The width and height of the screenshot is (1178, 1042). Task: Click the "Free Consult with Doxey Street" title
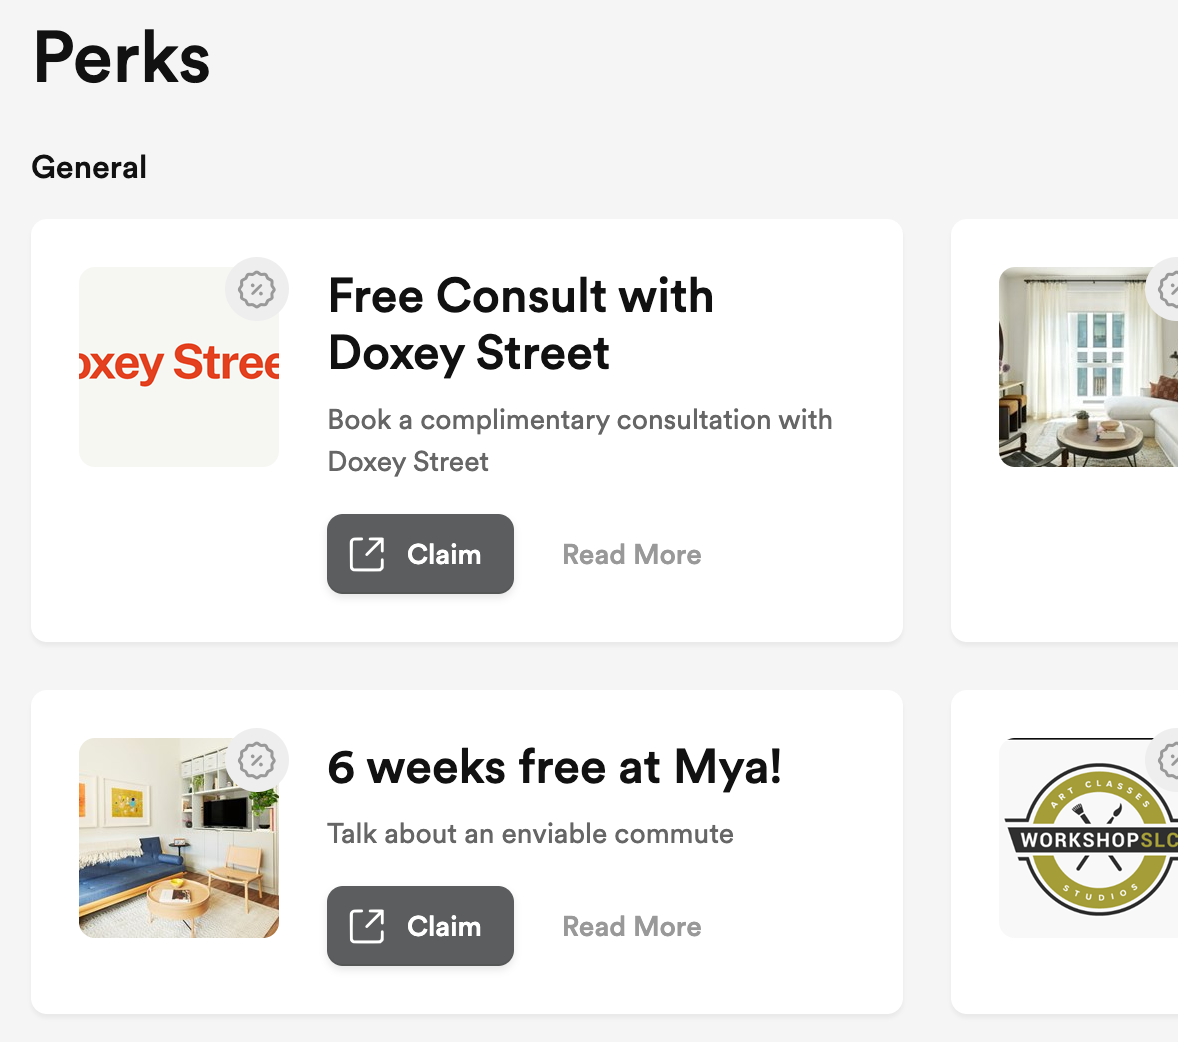point(520,324)
